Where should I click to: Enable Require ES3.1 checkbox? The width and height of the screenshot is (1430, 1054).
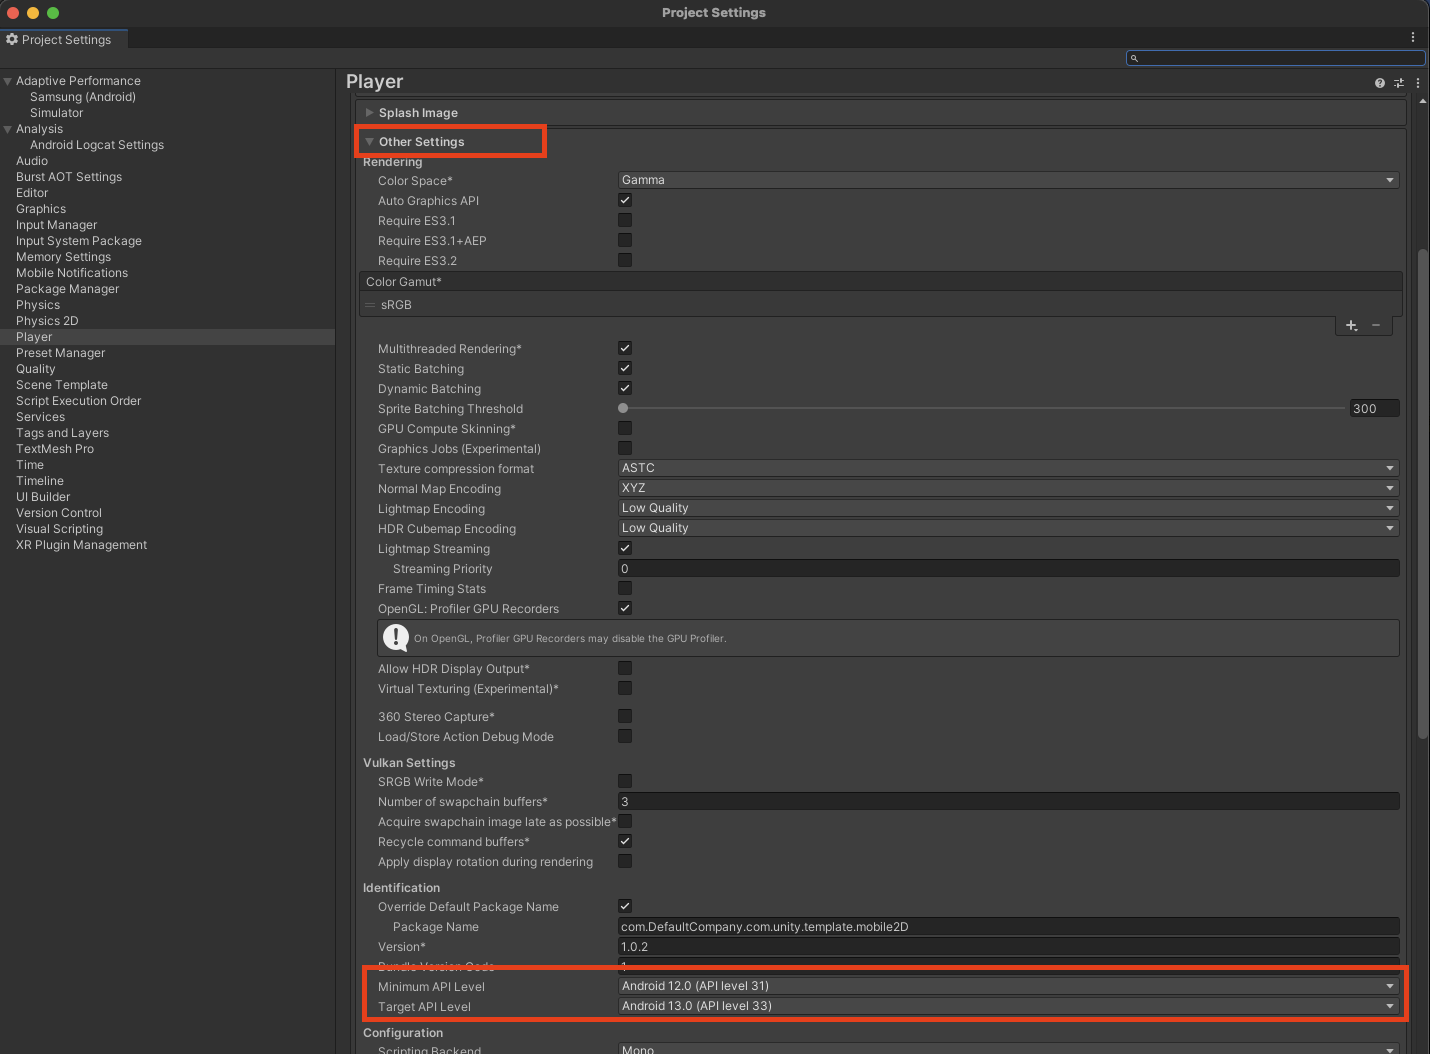point(625,220)
